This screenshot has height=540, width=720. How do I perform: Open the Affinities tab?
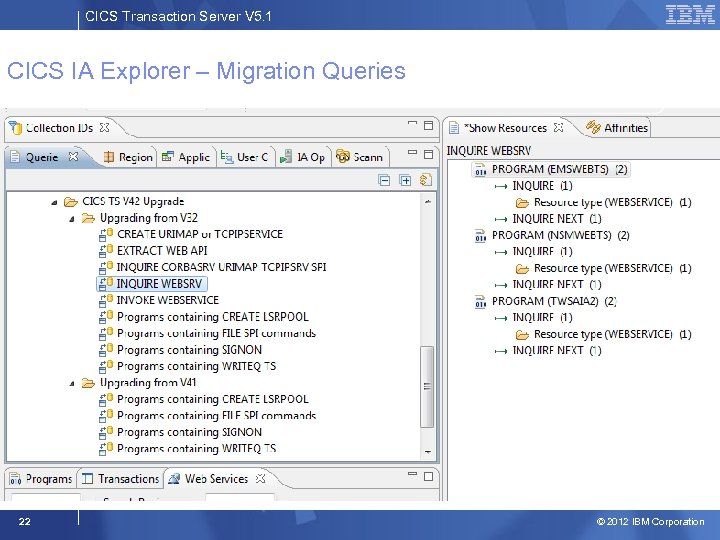click(x=617, y=128)
